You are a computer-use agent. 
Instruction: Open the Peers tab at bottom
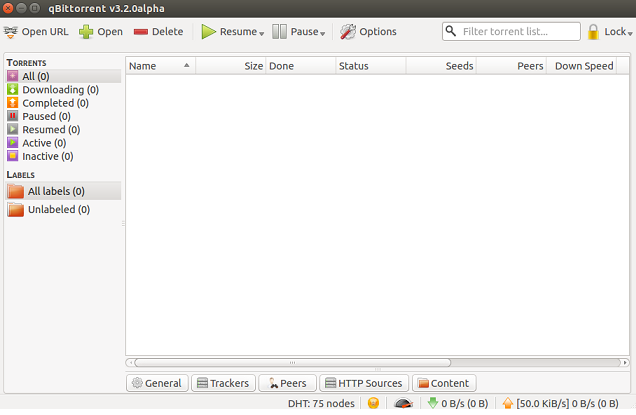click(288, 383)
